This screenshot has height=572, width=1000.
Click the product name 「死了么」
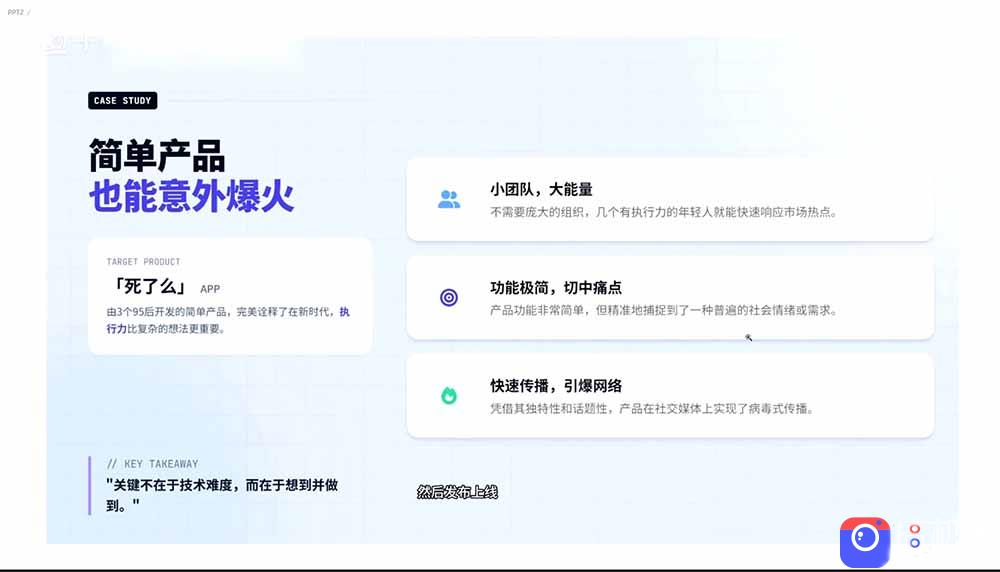[150, 286]
